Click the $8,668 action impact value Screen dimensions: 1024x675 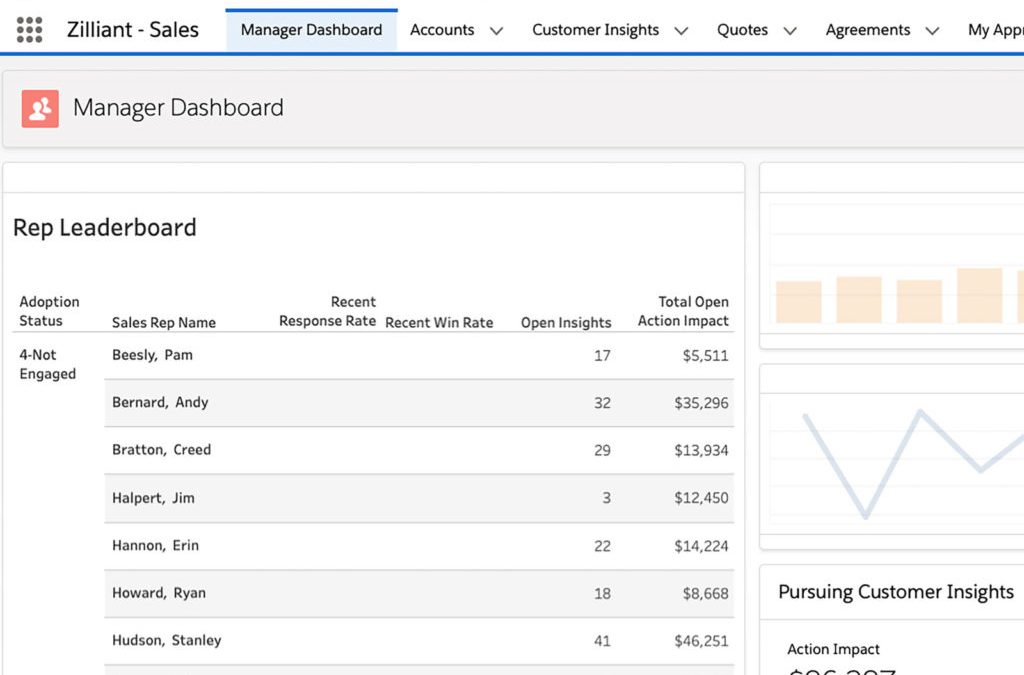[705, 593]
